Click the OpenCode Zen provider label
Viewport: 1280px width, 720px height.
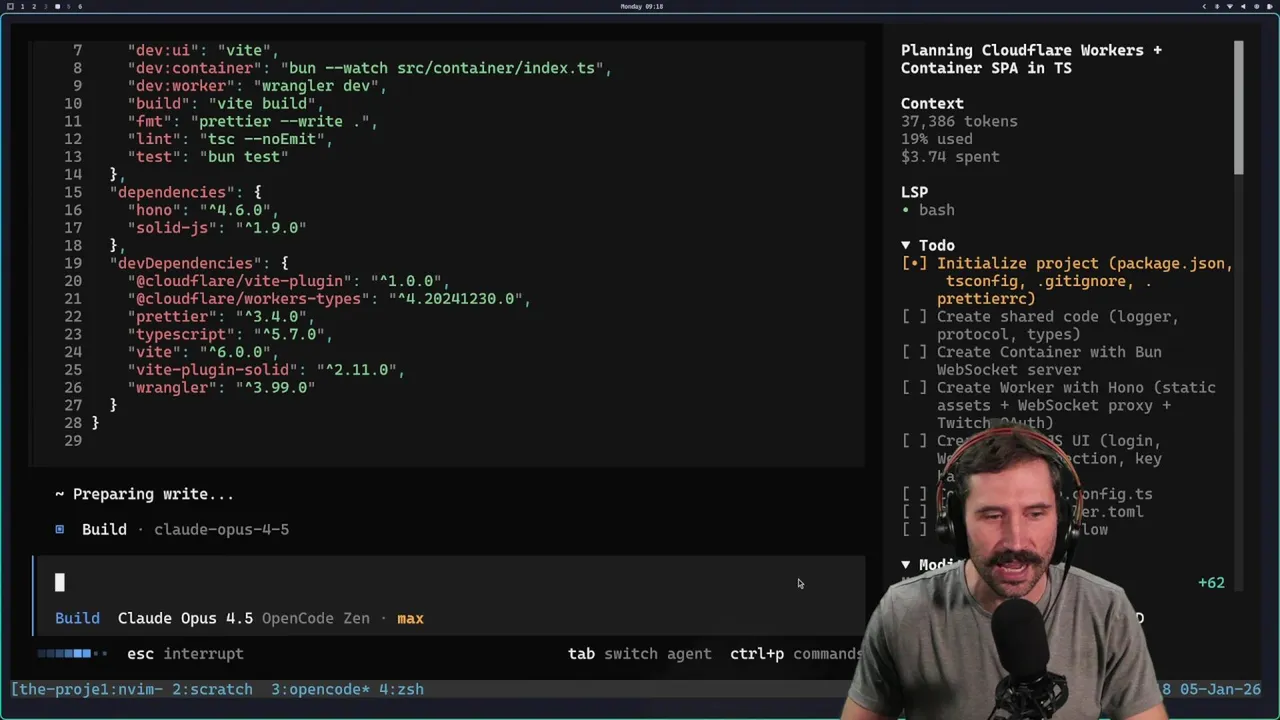click(315, 618)
